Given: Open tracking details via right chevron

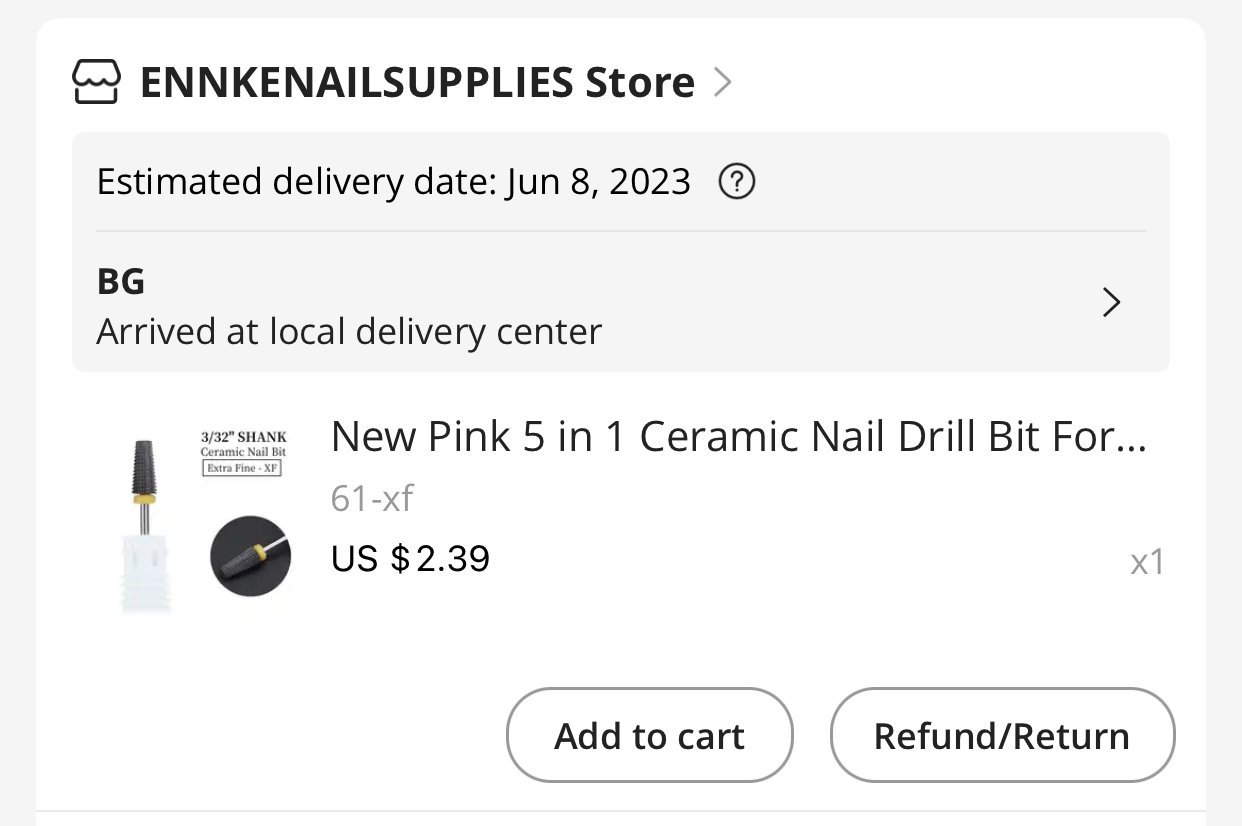Looking at the screenshot, I should click(x=1111, y=302).
